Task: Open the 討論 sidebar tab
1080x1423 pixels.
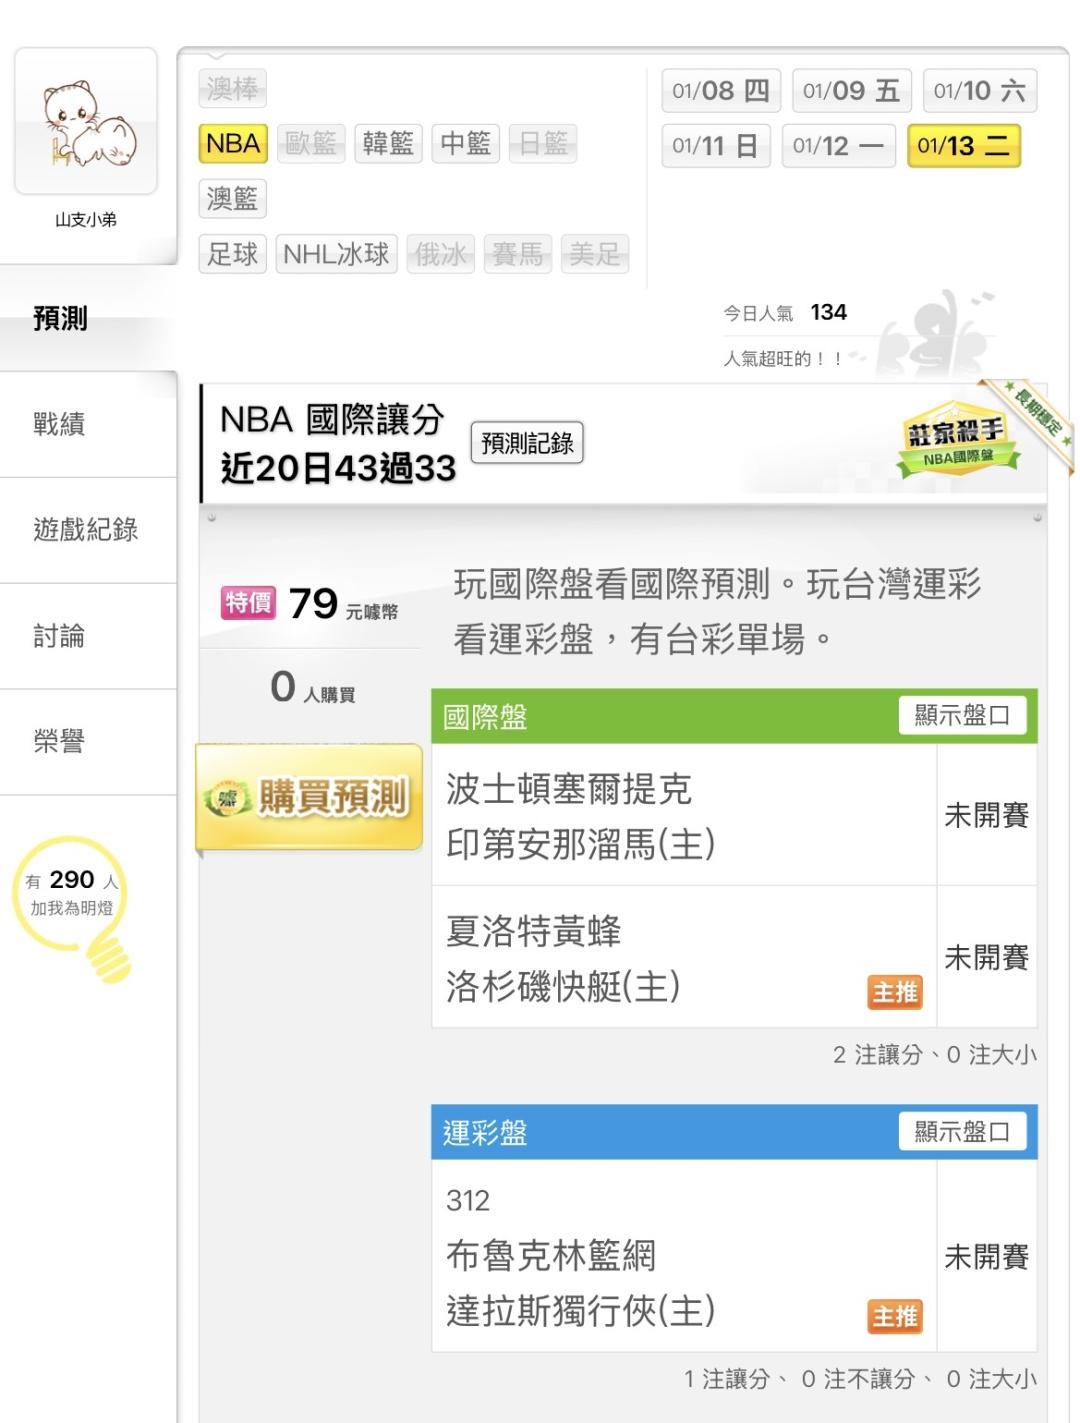Action: coord(60,636)
